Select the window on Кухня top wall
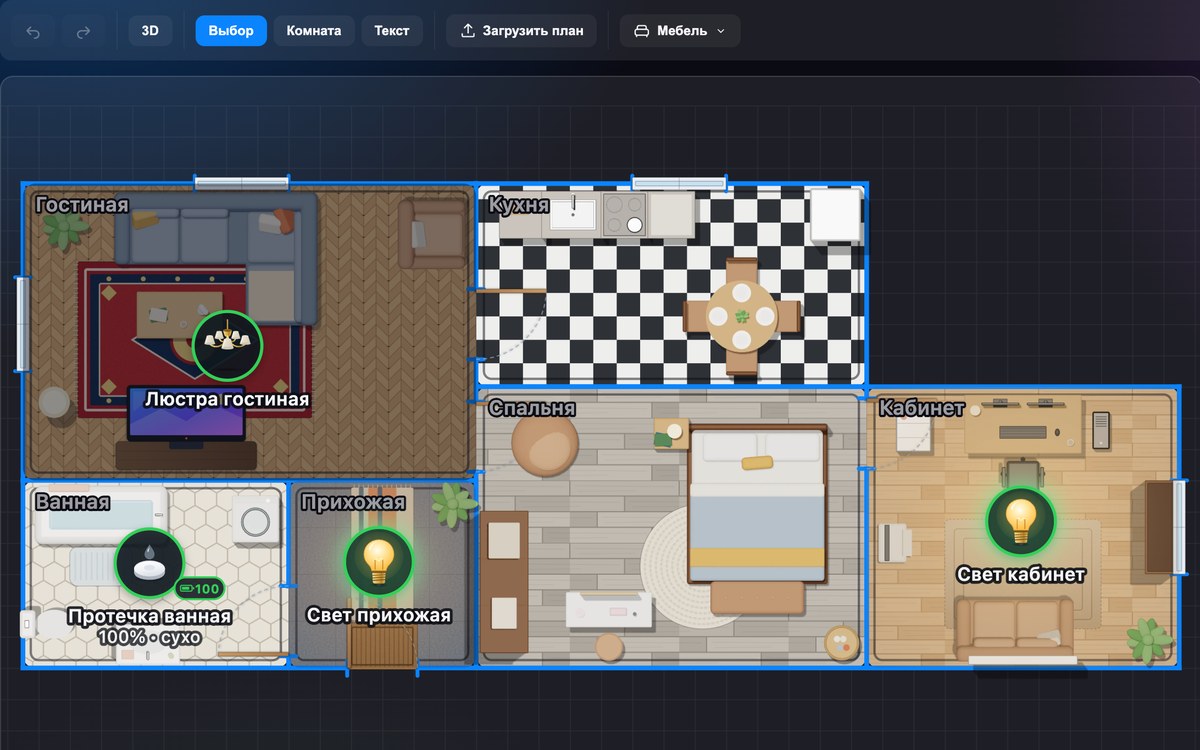Image resolution: width=1200 pixels, height=750 pixels. click(x=679, y=183)
